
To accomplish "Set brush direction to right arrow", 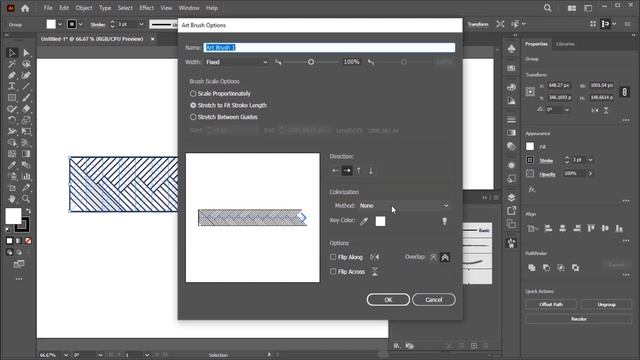I will tap(347, 171).
